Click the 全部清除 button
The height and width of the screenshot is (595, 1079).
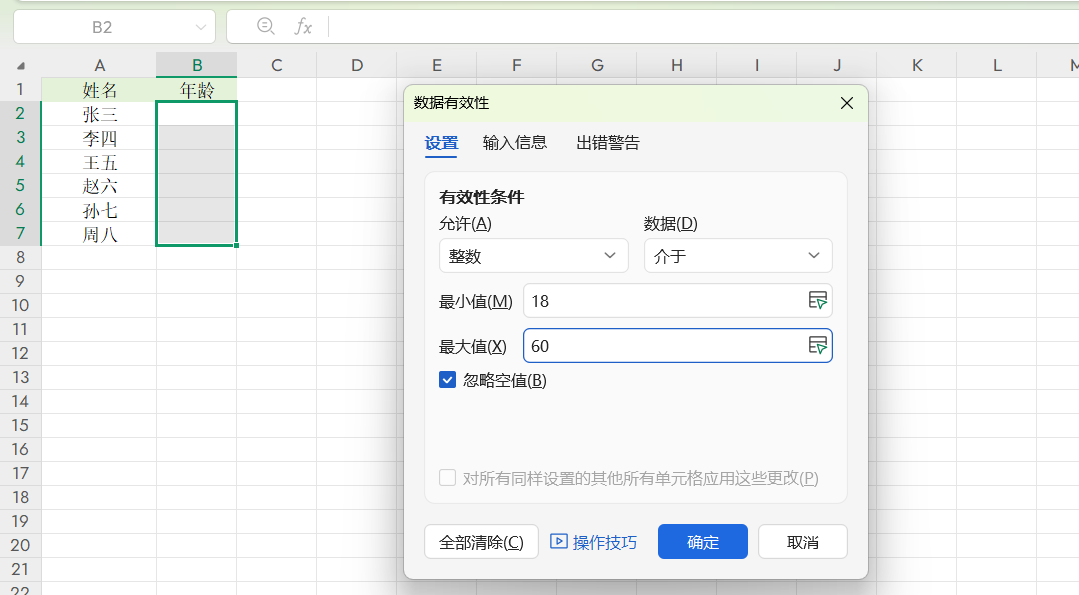click(x=481, y=542)
